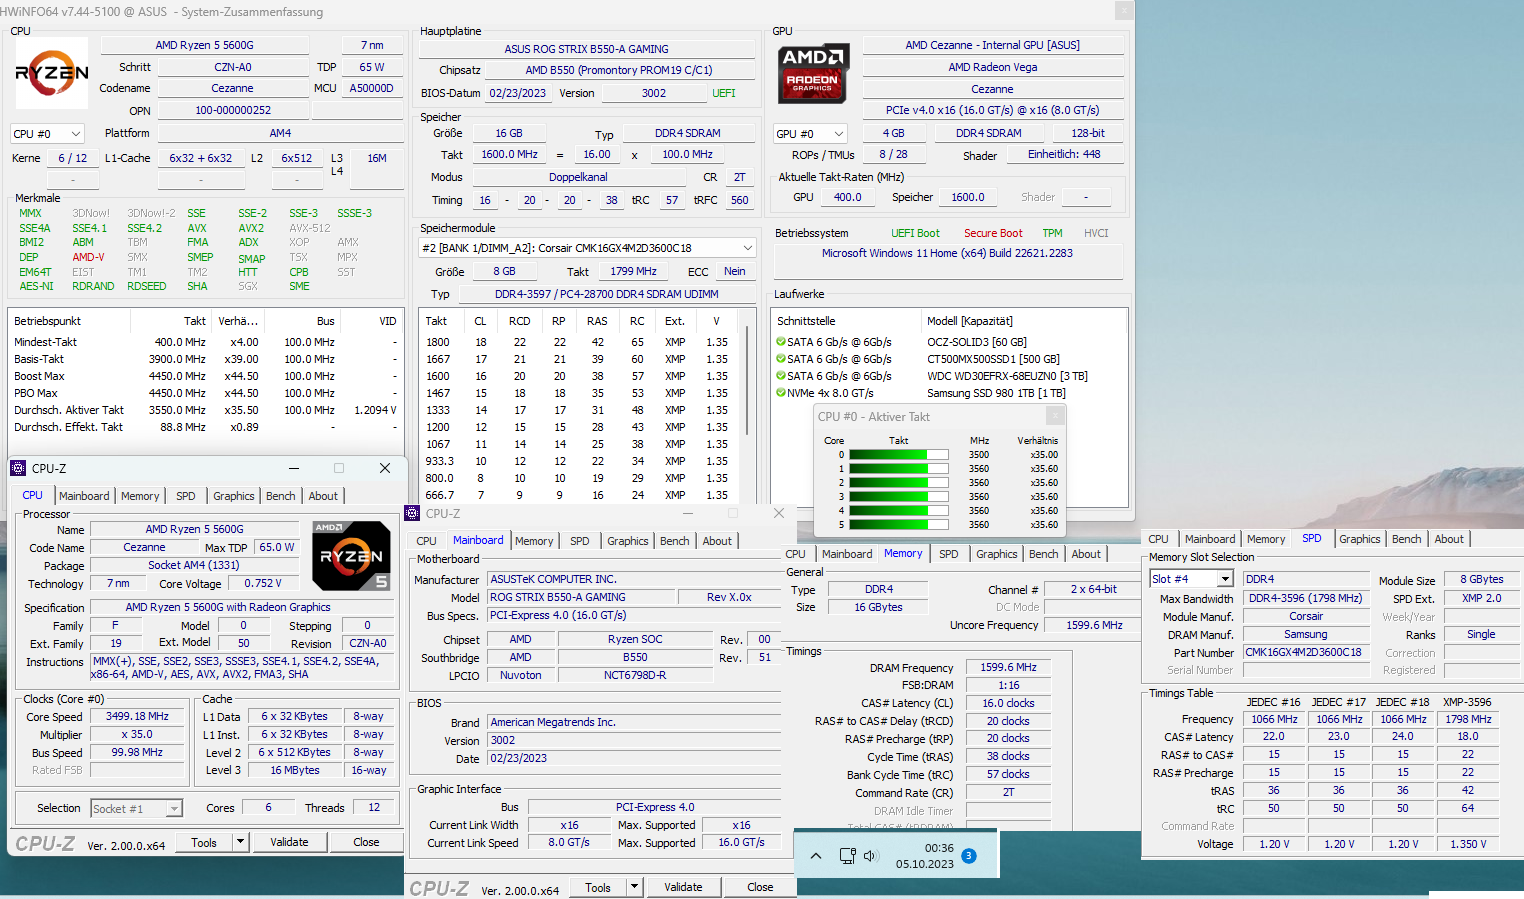
Task: Click the green status icon for OCZ-SOLID3 drive
Action: pos(781,342)
